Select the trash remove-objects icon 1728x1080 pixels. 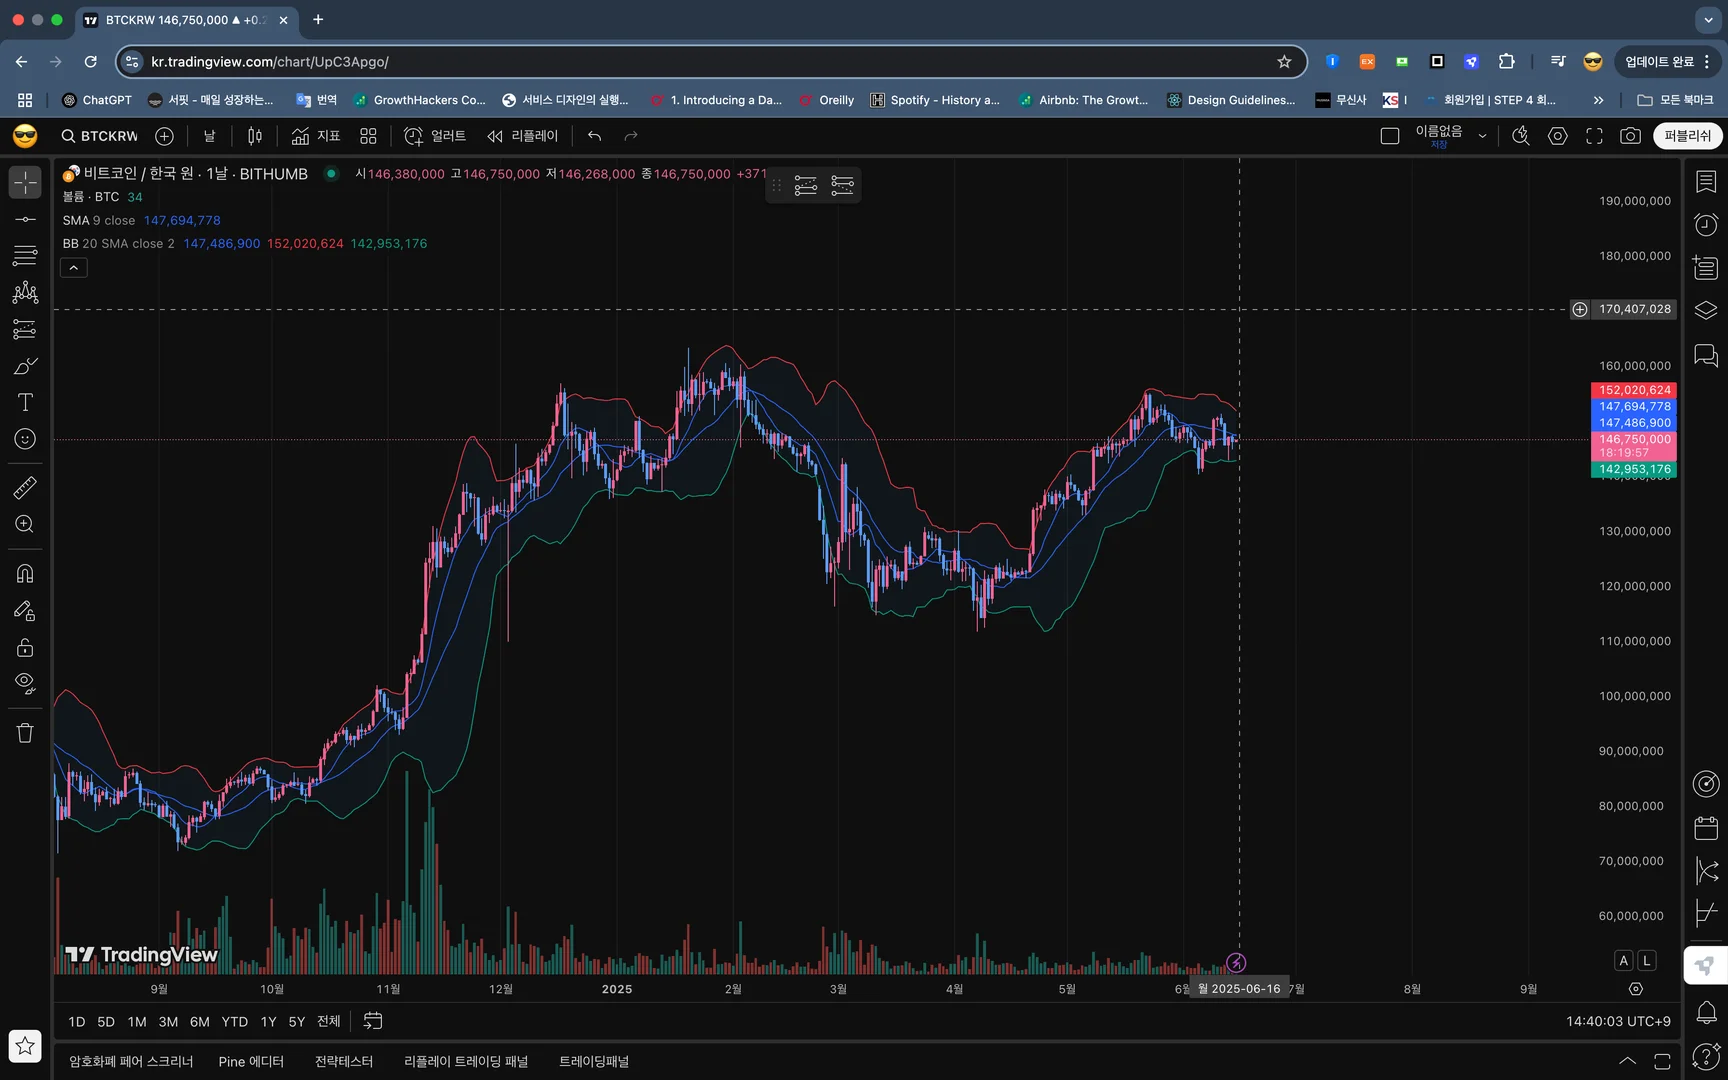pos(25,733)
